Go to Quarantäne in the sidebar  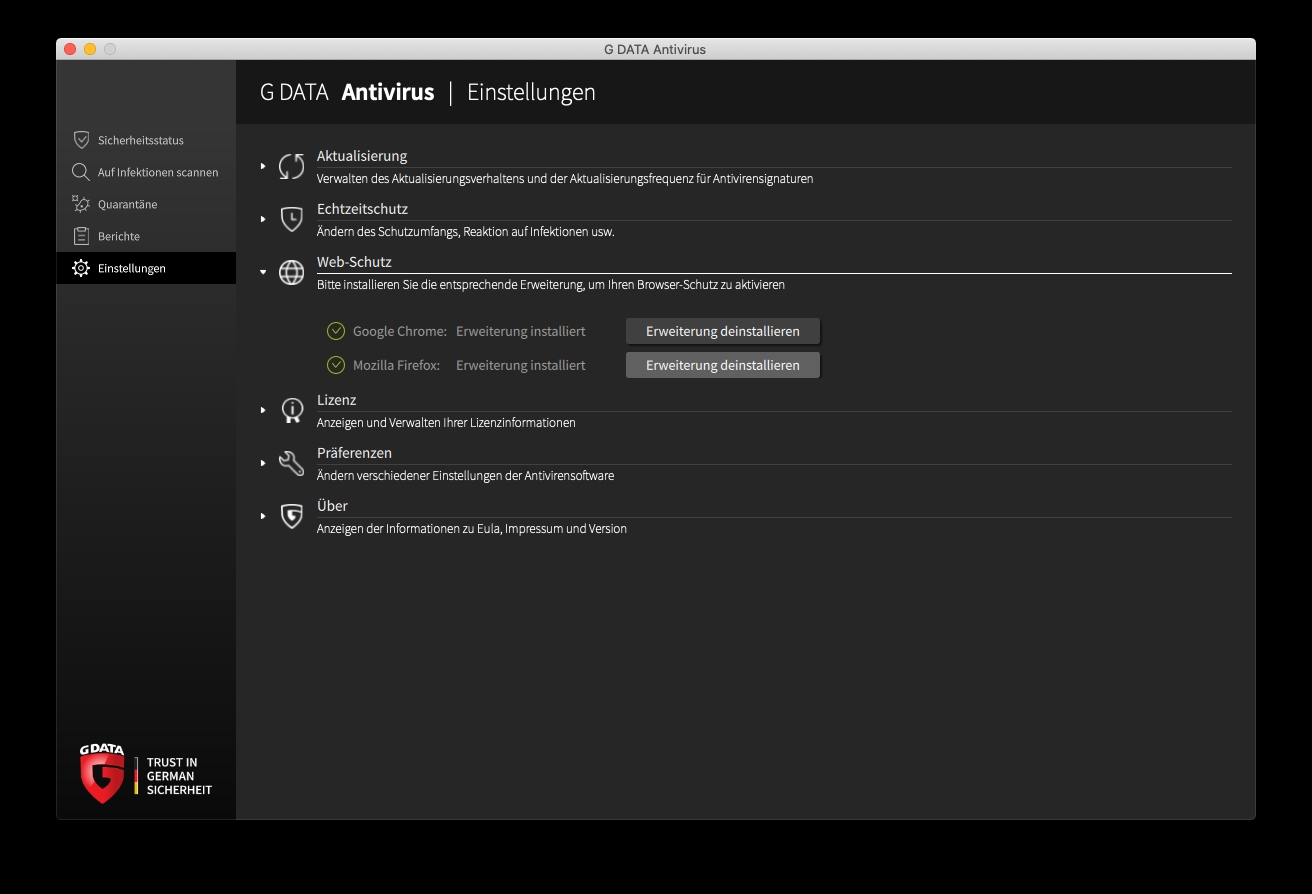point(146,204)
